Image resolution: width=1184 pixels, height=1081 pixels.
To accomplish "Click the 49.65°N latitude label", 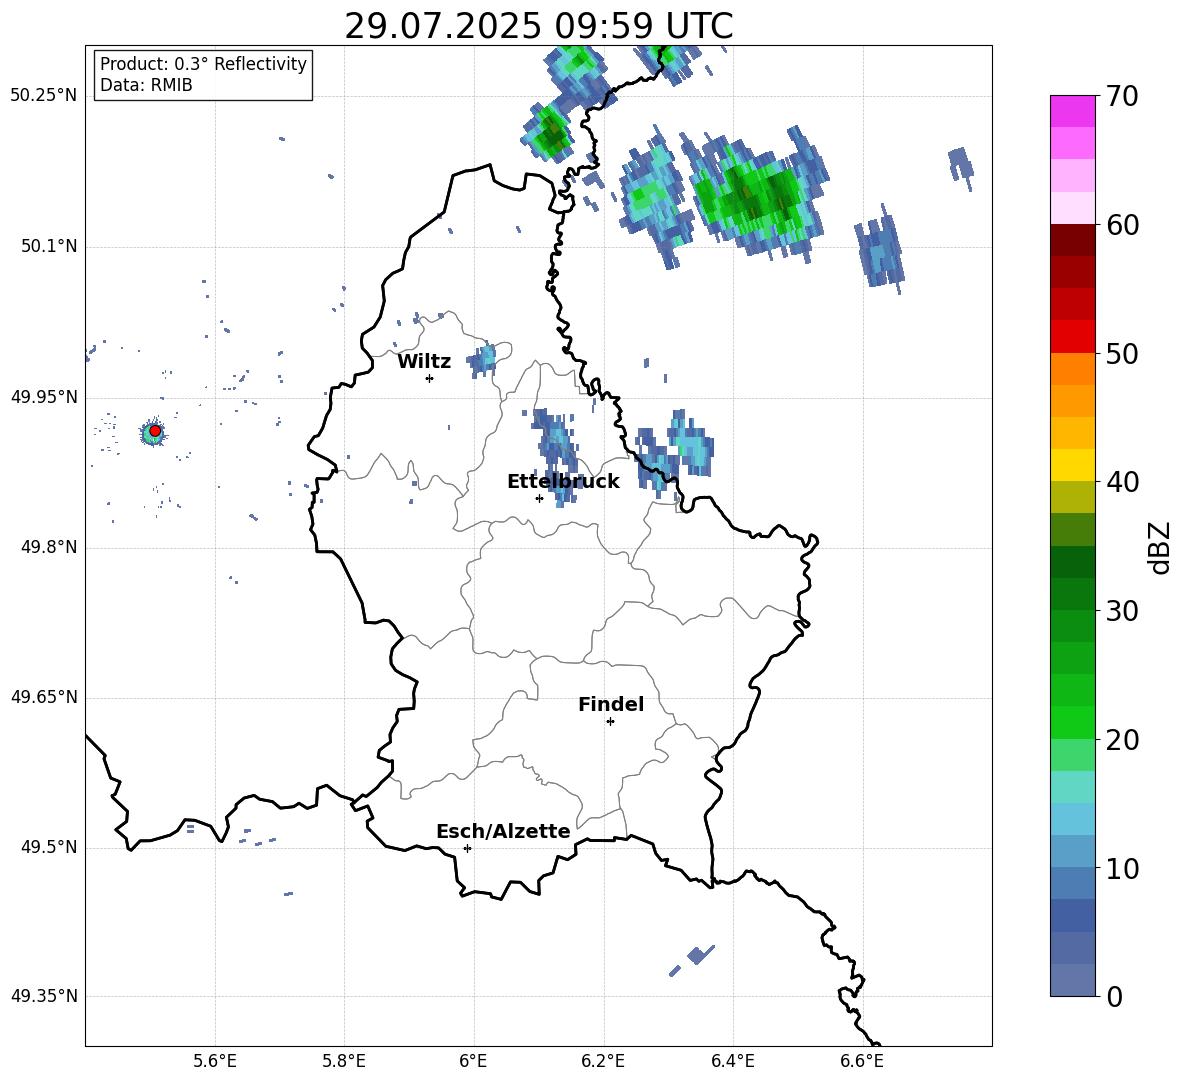I will pos(44,697).
